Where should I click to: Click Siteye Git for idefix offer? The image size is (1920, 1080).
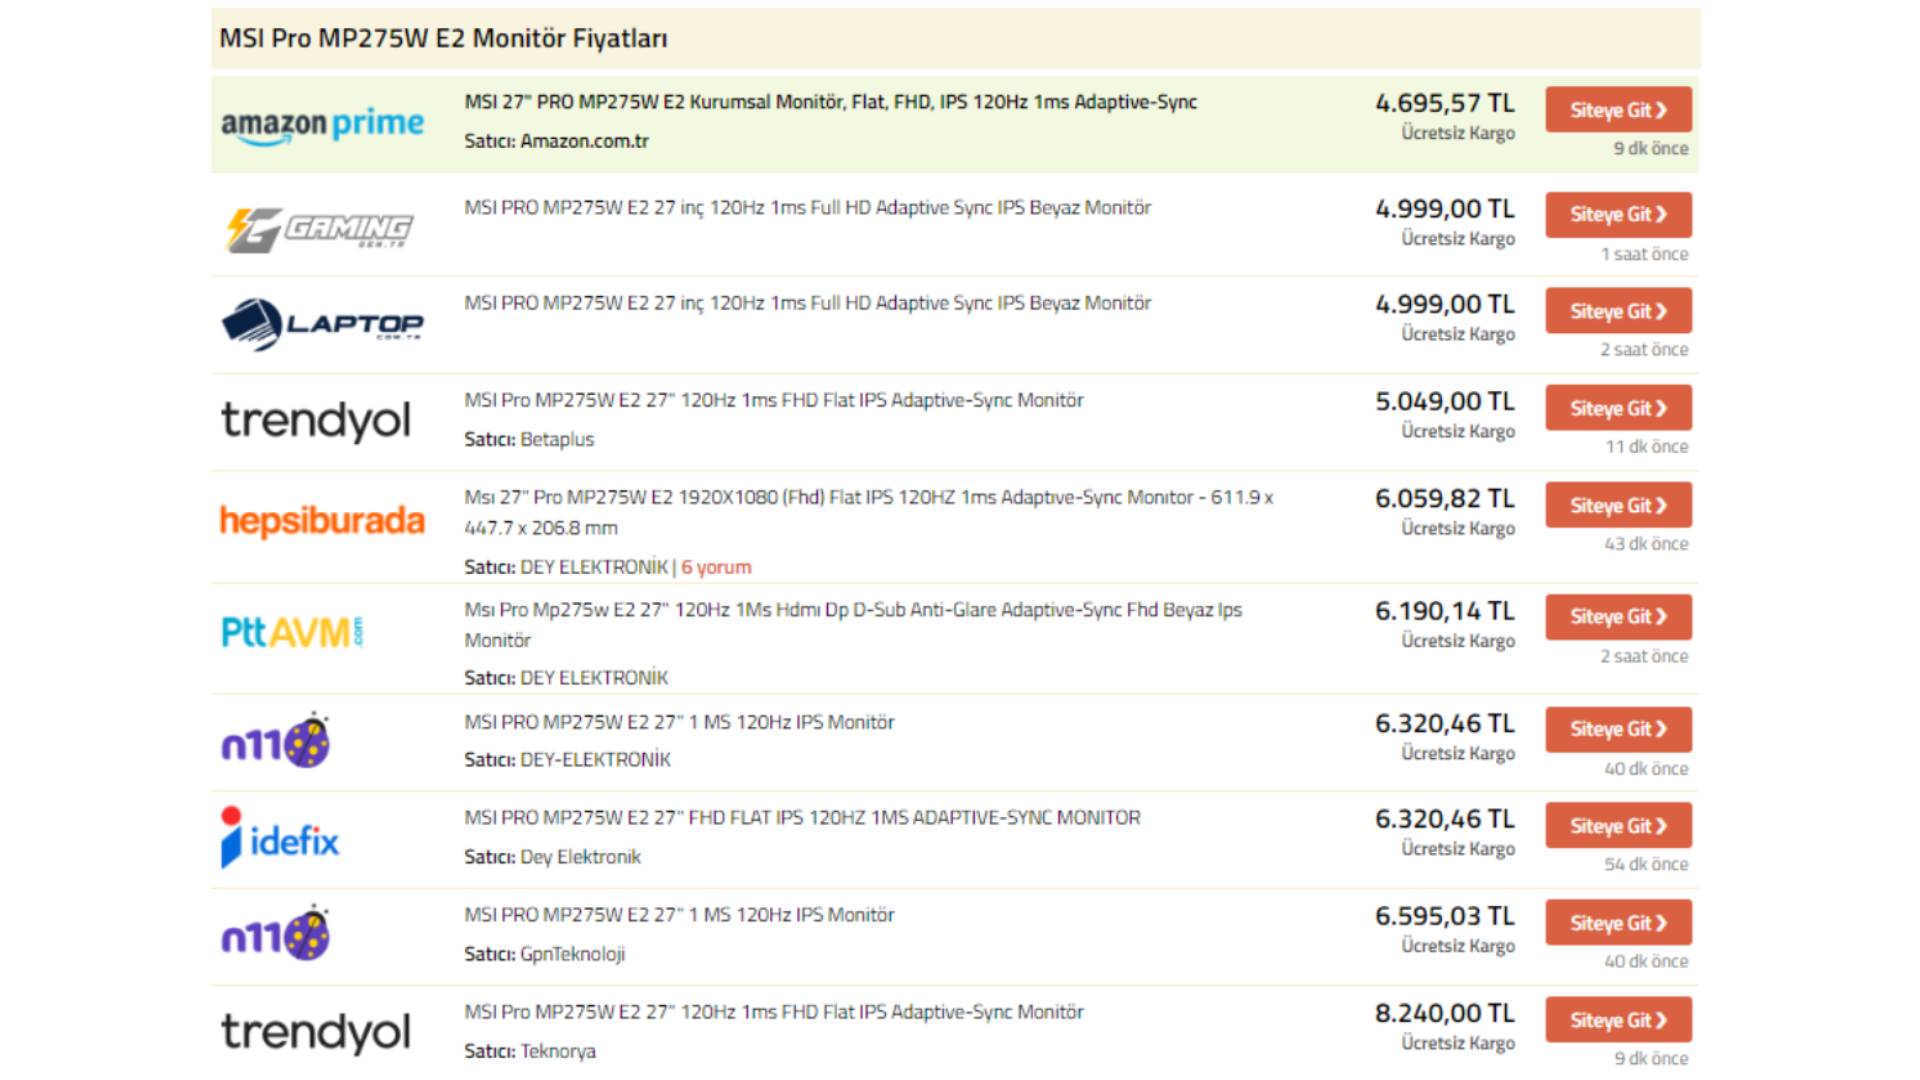1618,826
